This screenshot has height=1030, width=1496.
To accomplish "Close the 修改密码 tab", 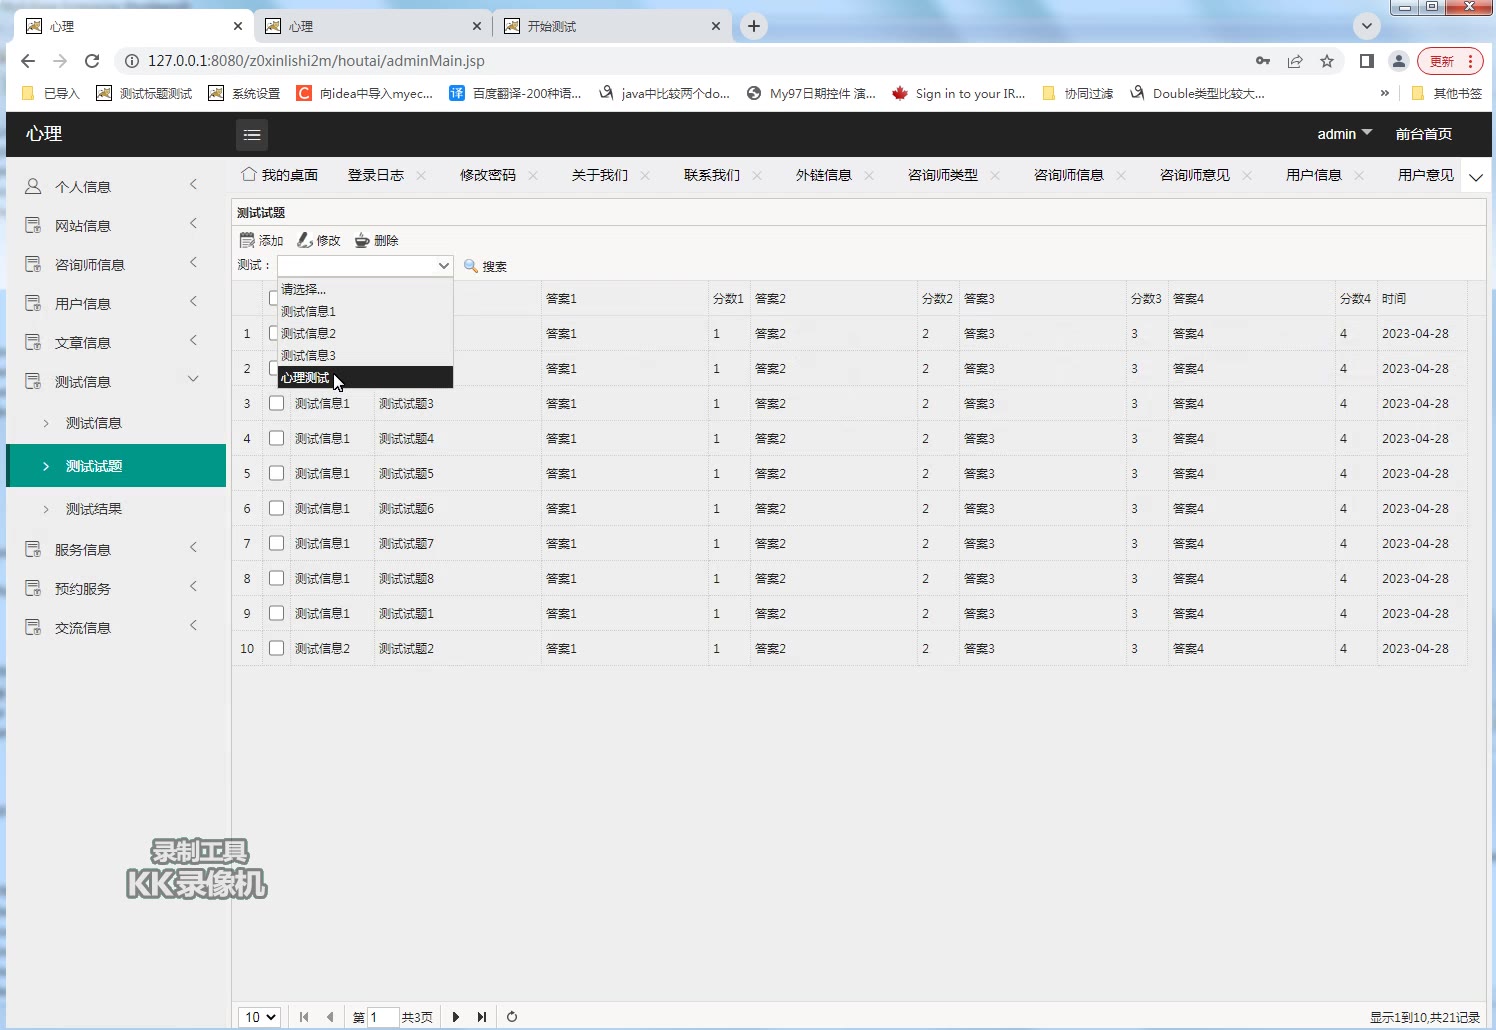I will coord(533,176).
